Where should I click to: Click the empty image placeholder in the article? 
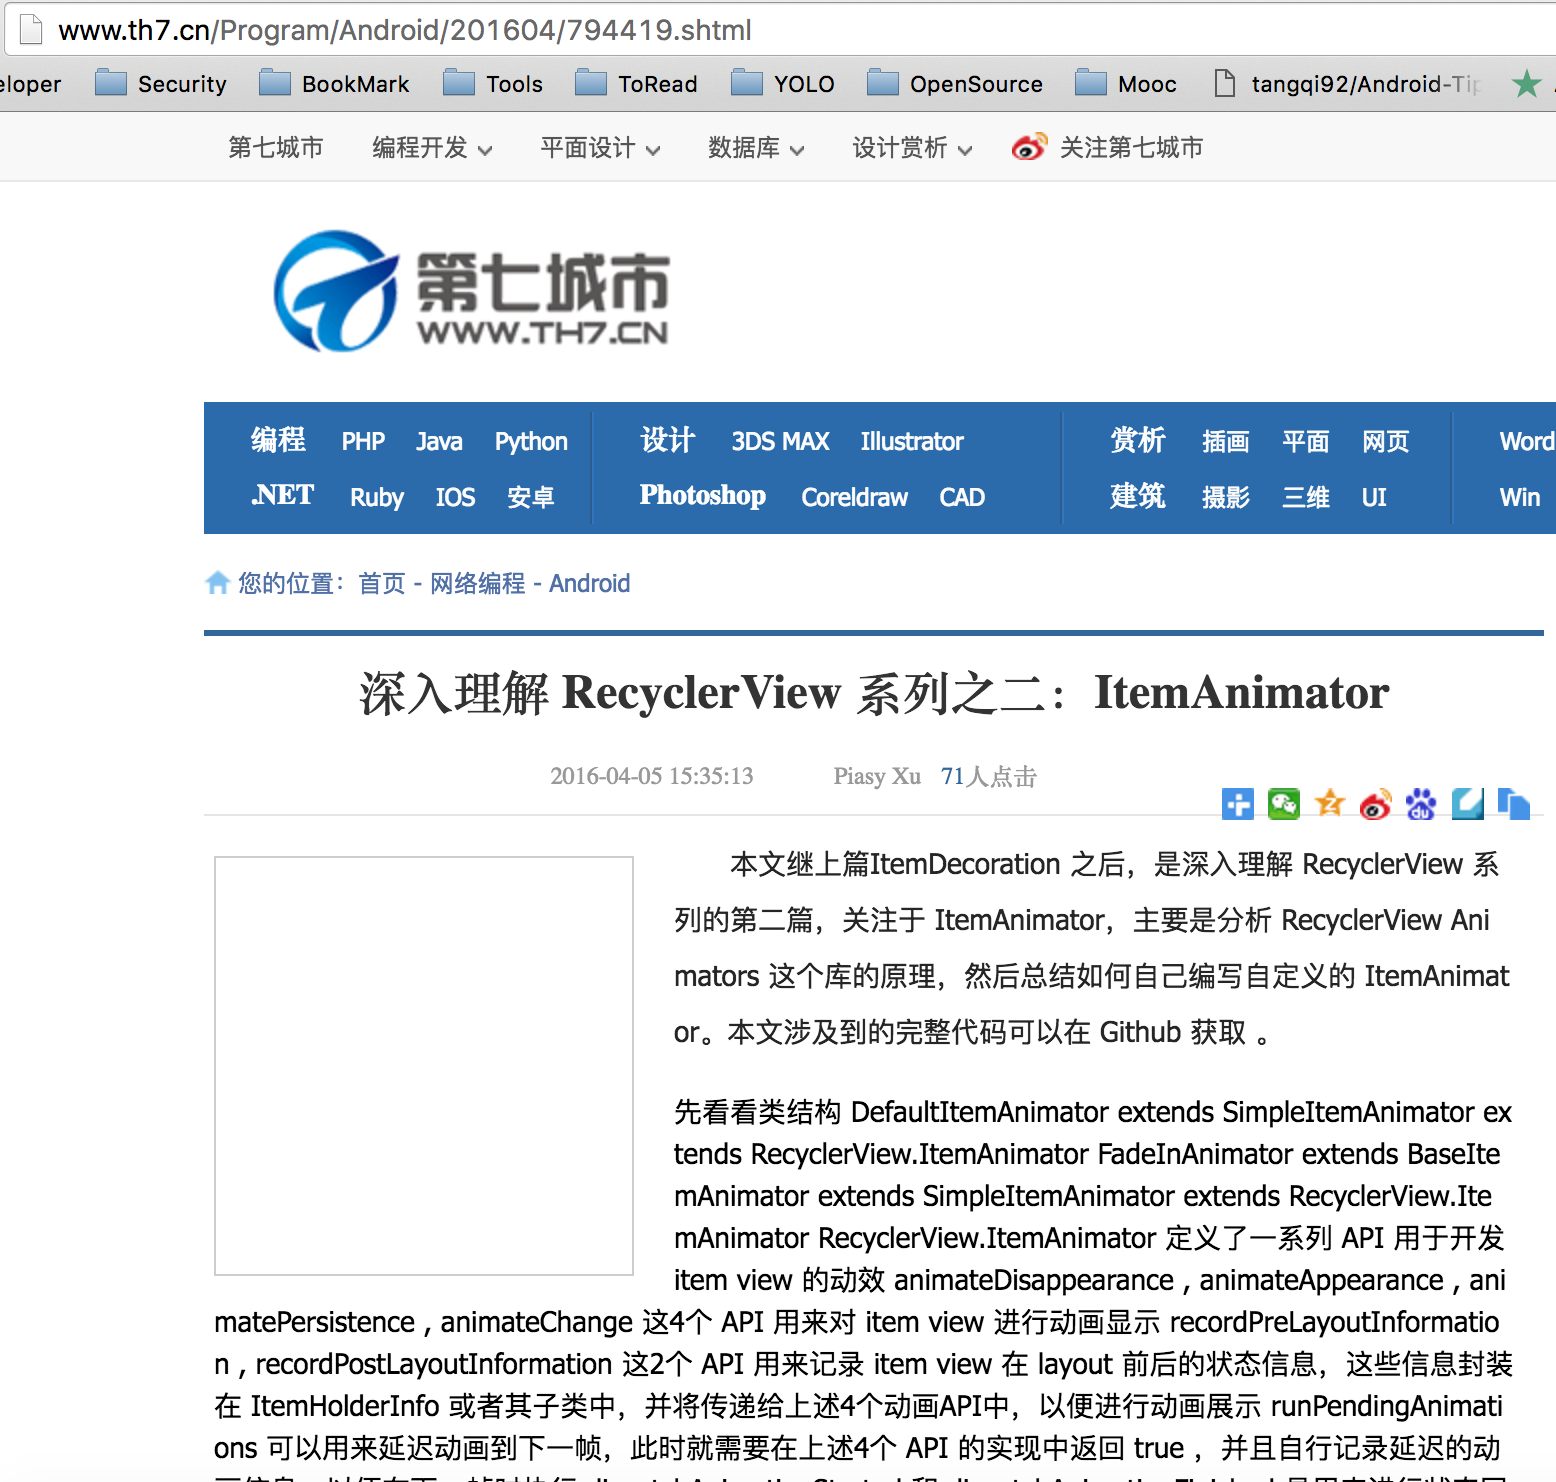click(424, 1065)
